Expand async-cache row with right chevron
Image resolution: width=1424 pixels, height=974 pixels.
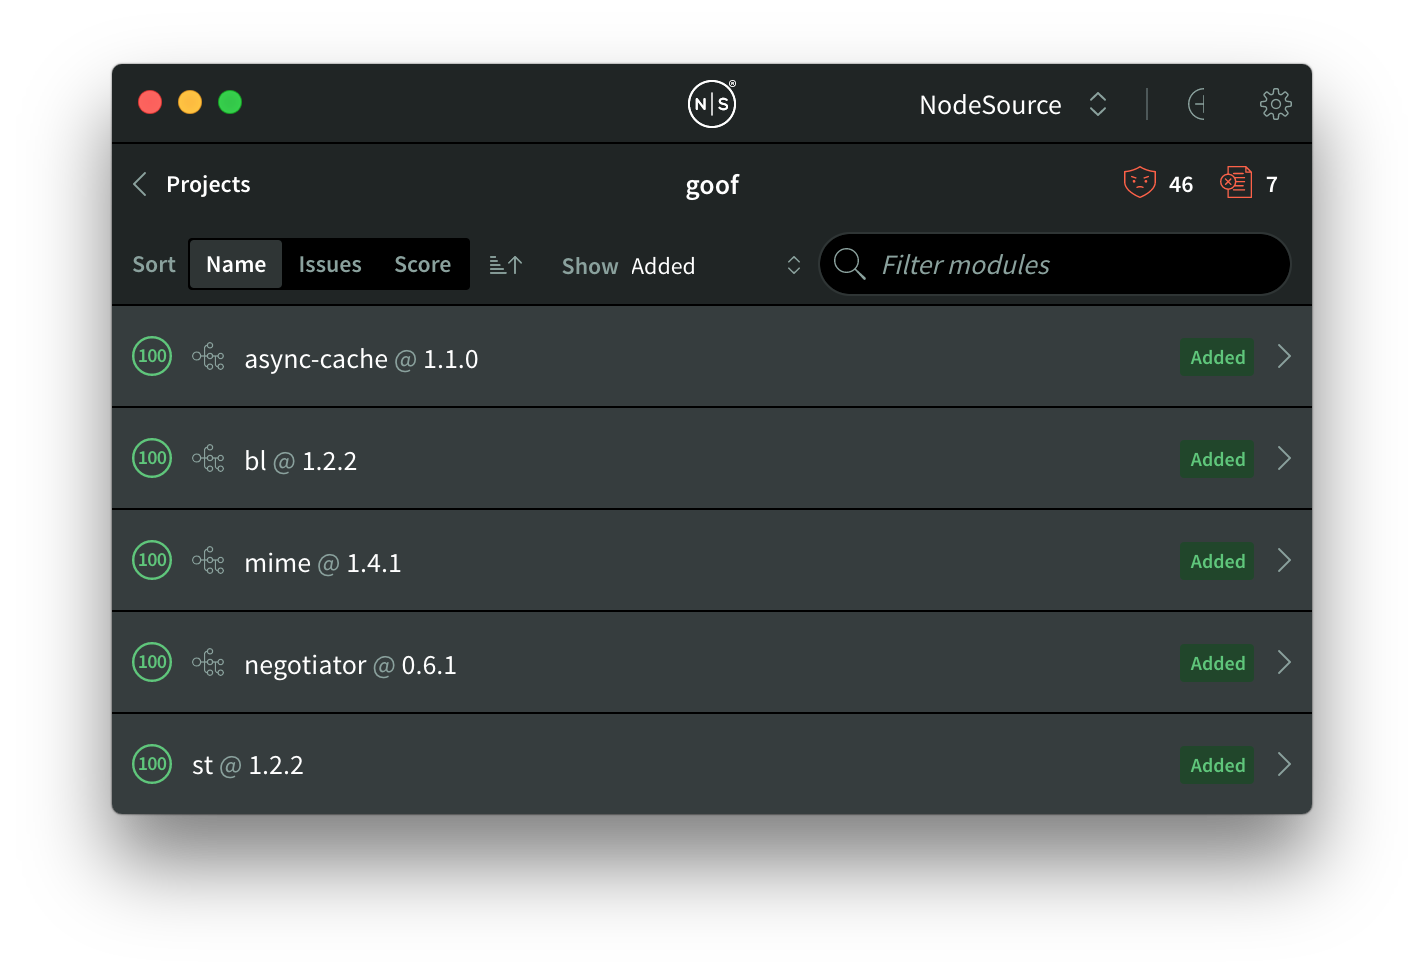1284,356
